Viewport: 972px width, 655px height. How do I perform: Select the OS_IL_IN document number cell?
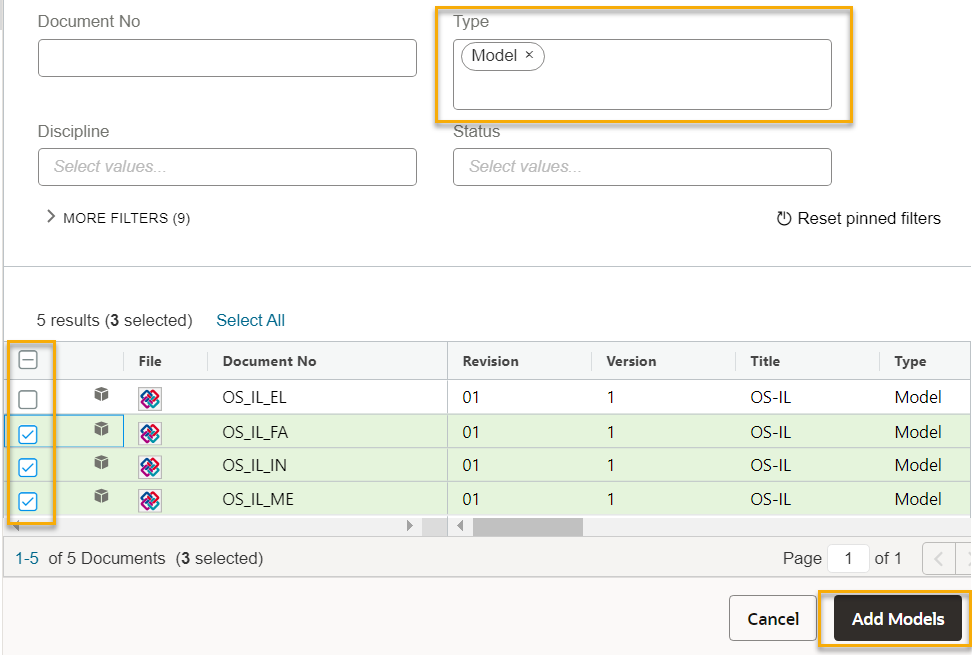click(x=254, y=465)
